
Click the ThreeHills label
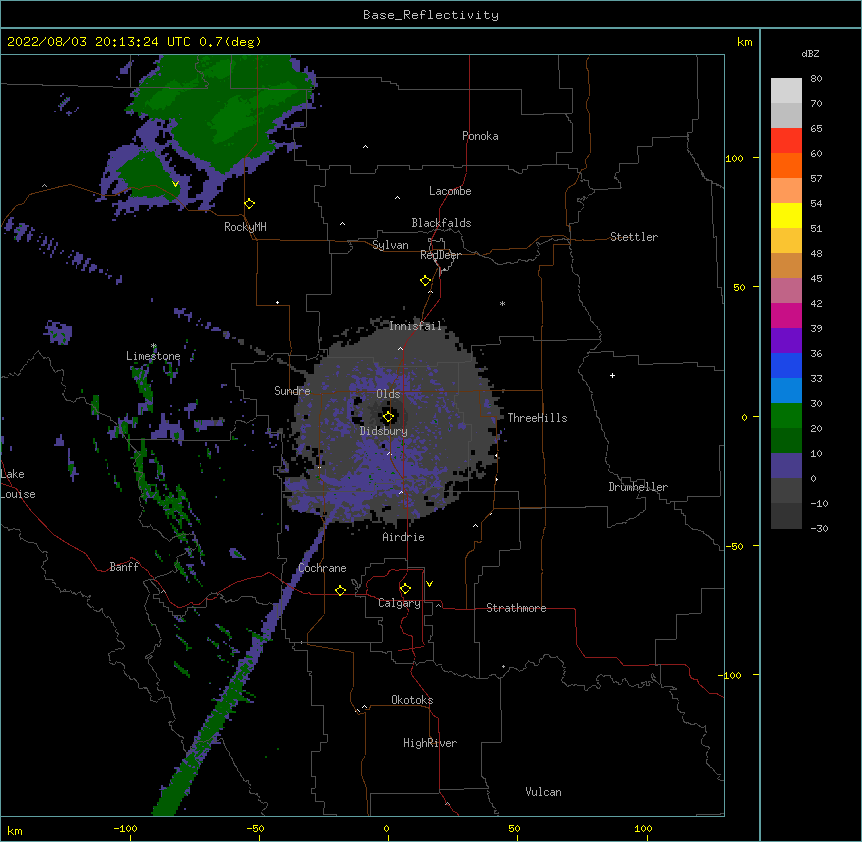pyautogui.click(x=537, y=418)
